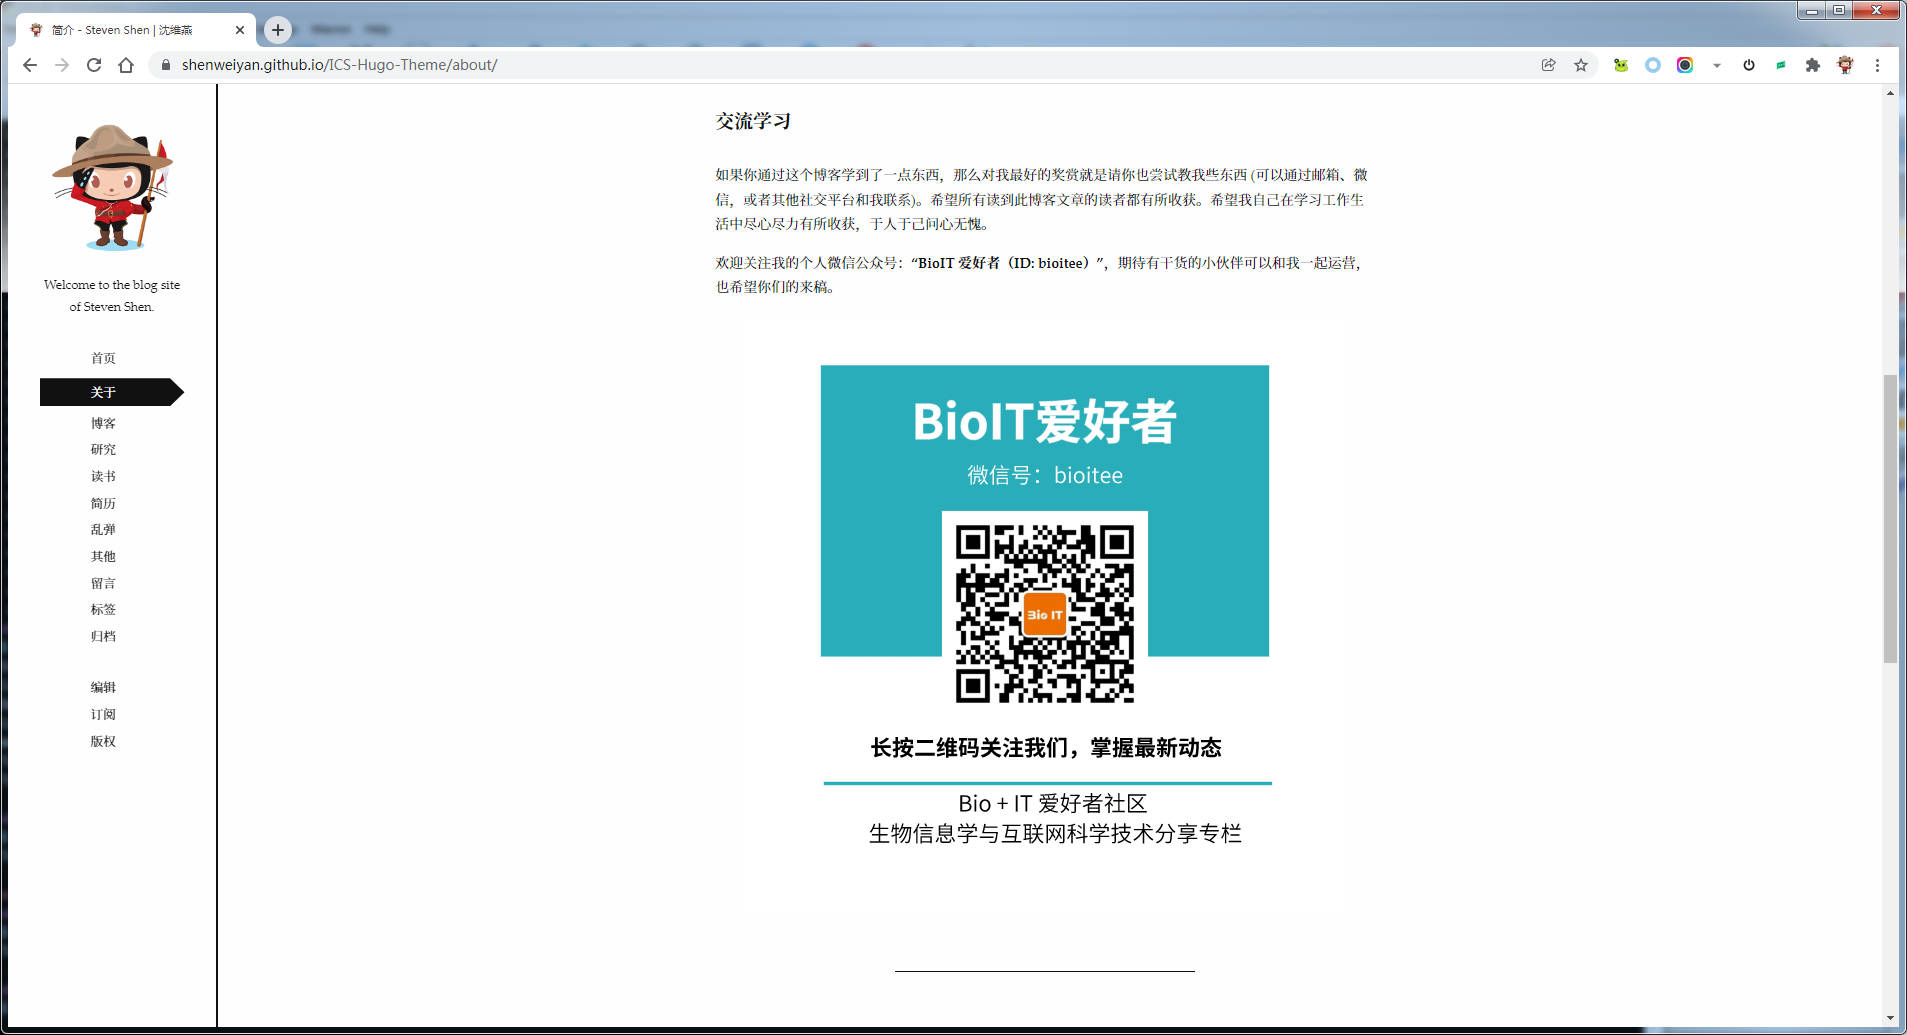The width and height of the screenshot is (1907, 1035).
Task: Open the 研究 research menu item
Action: click(103, 449)
